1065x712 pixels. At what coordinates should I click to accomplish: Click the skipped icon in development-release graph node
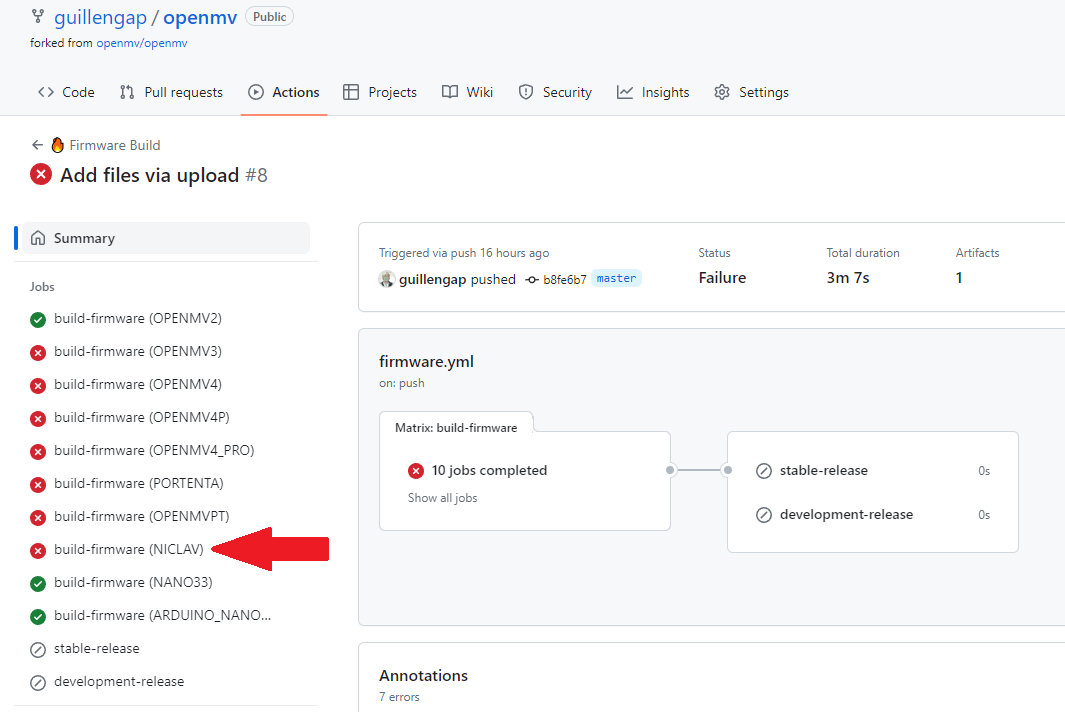click(x=764, y=515)
